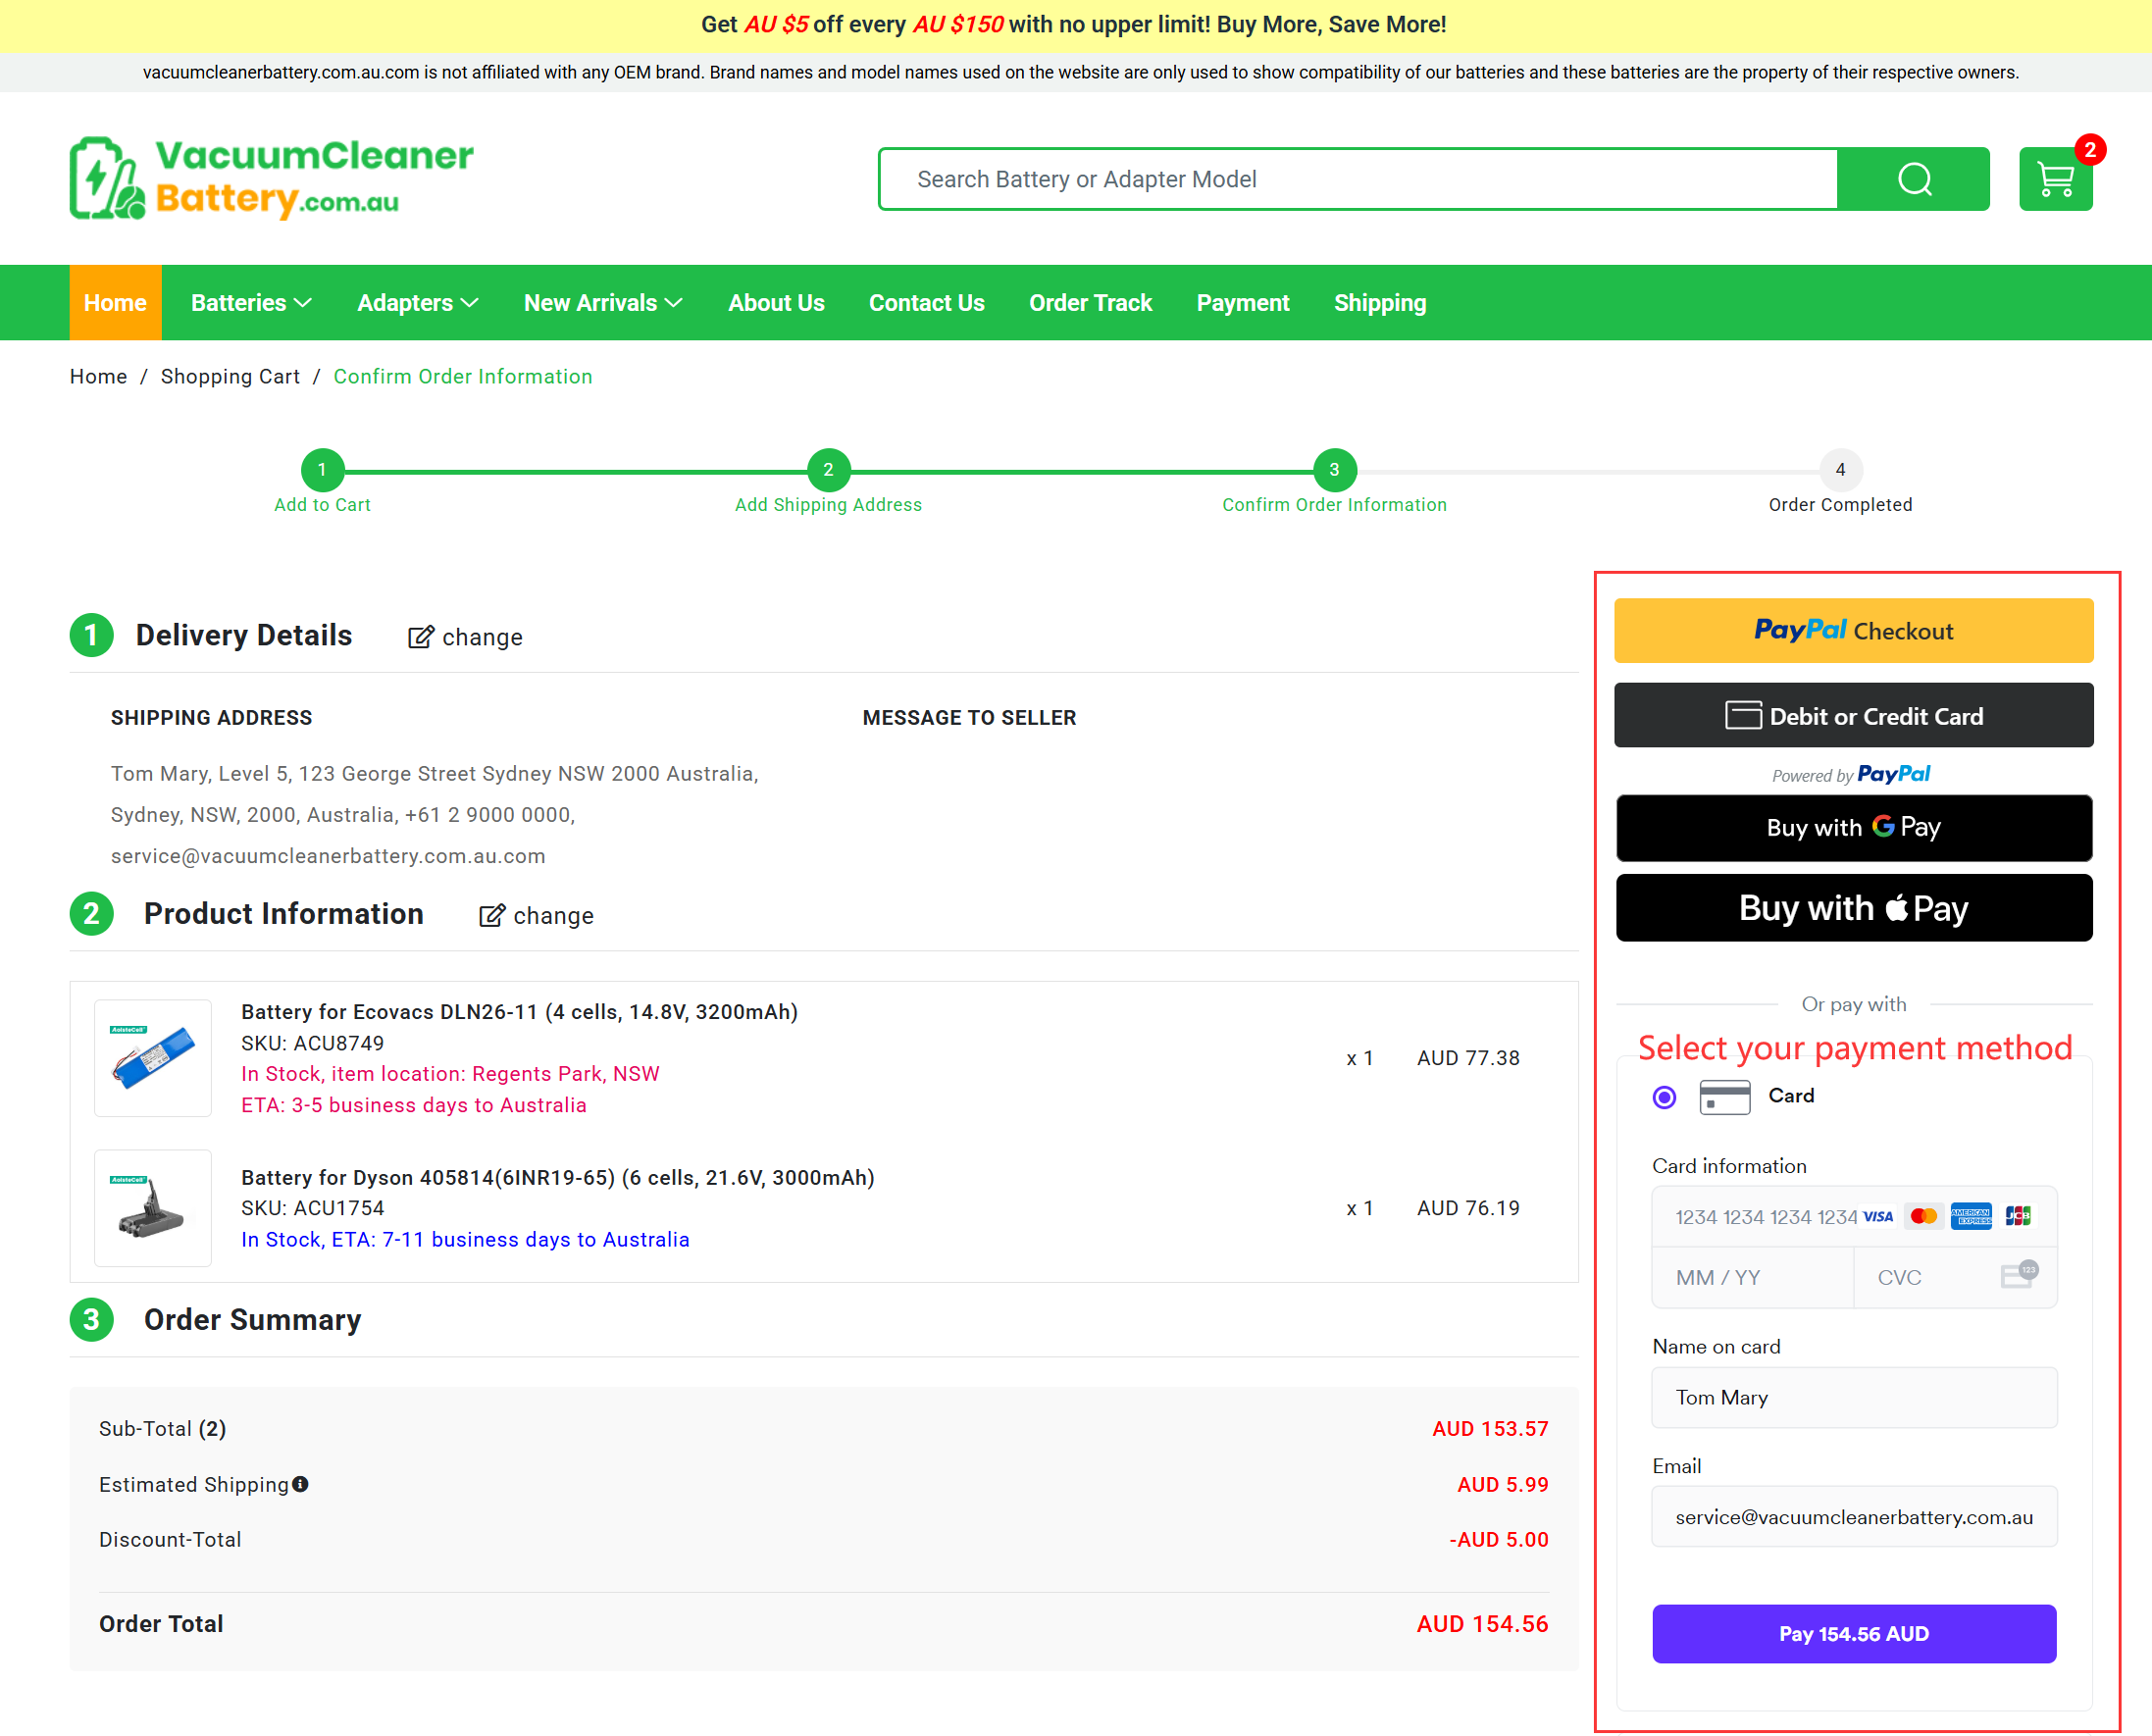Open the shopping cart icon

point(2055,180)
